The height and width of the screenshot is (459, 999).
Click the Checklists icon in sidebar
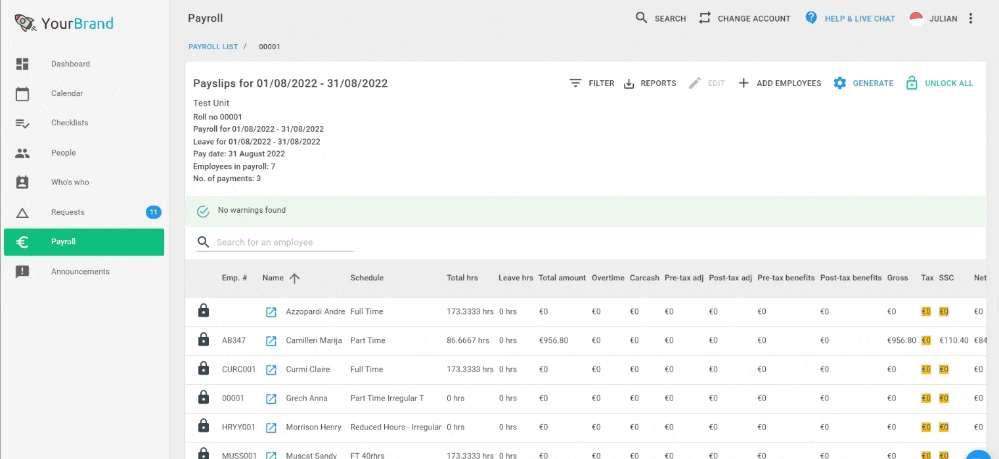pos(22,123)
